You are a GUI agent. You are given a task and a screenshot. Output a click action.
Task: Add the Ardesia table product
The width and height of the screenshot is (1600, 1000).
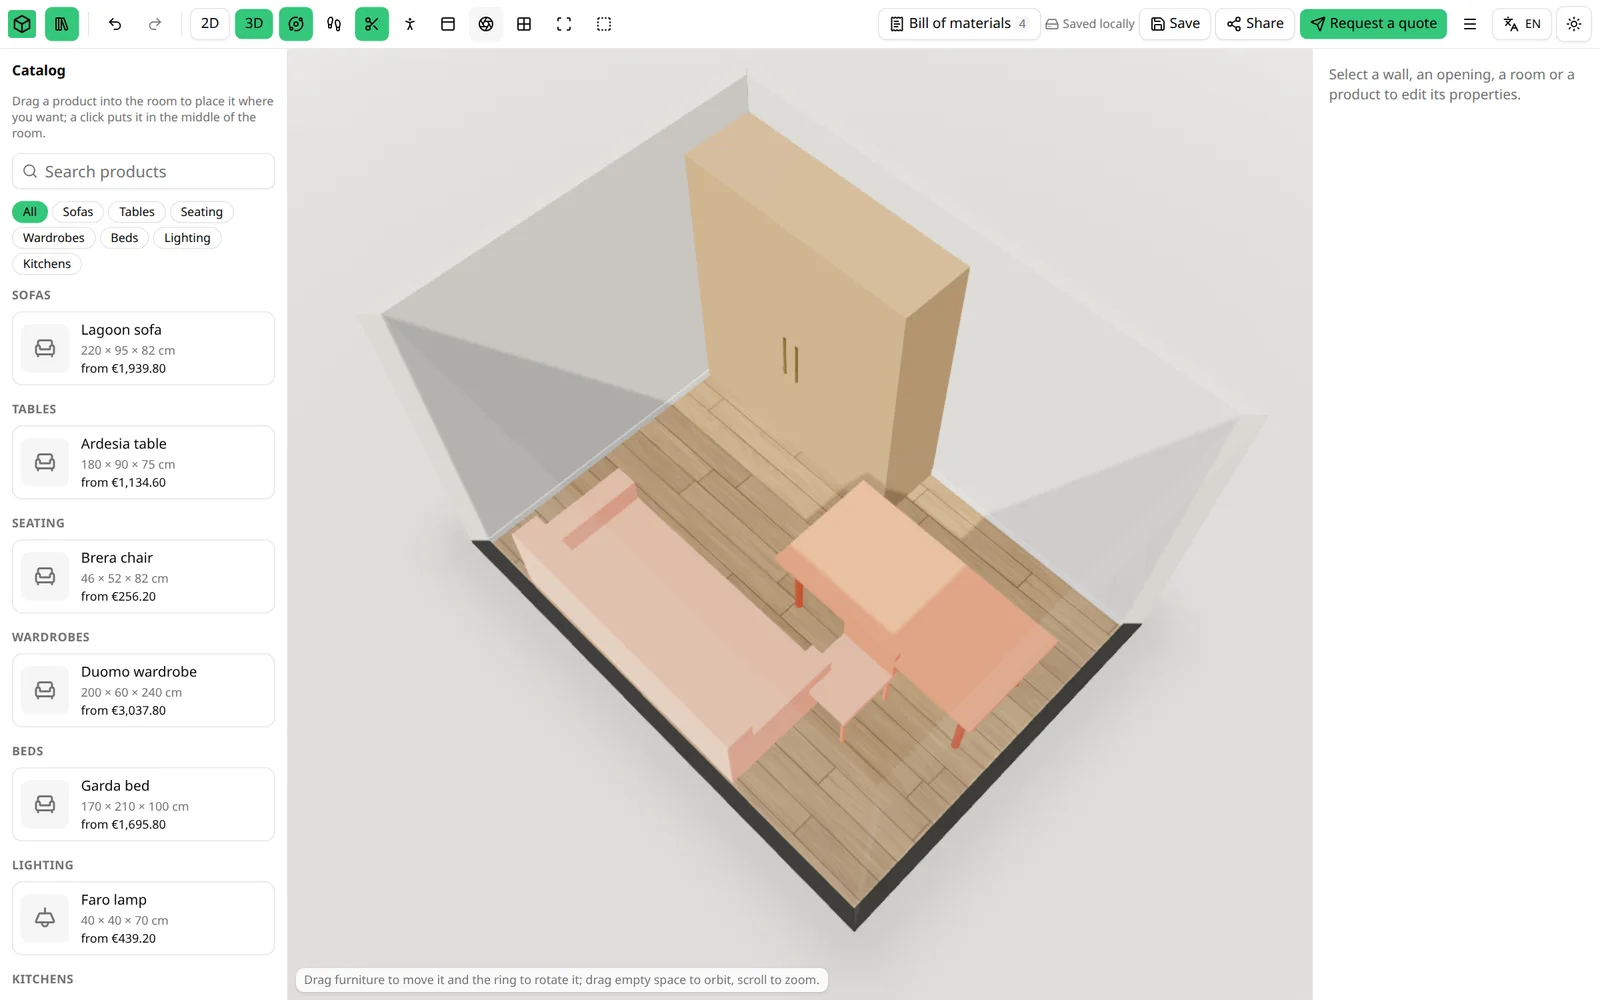pyautogui.click(x=143, y=462)
